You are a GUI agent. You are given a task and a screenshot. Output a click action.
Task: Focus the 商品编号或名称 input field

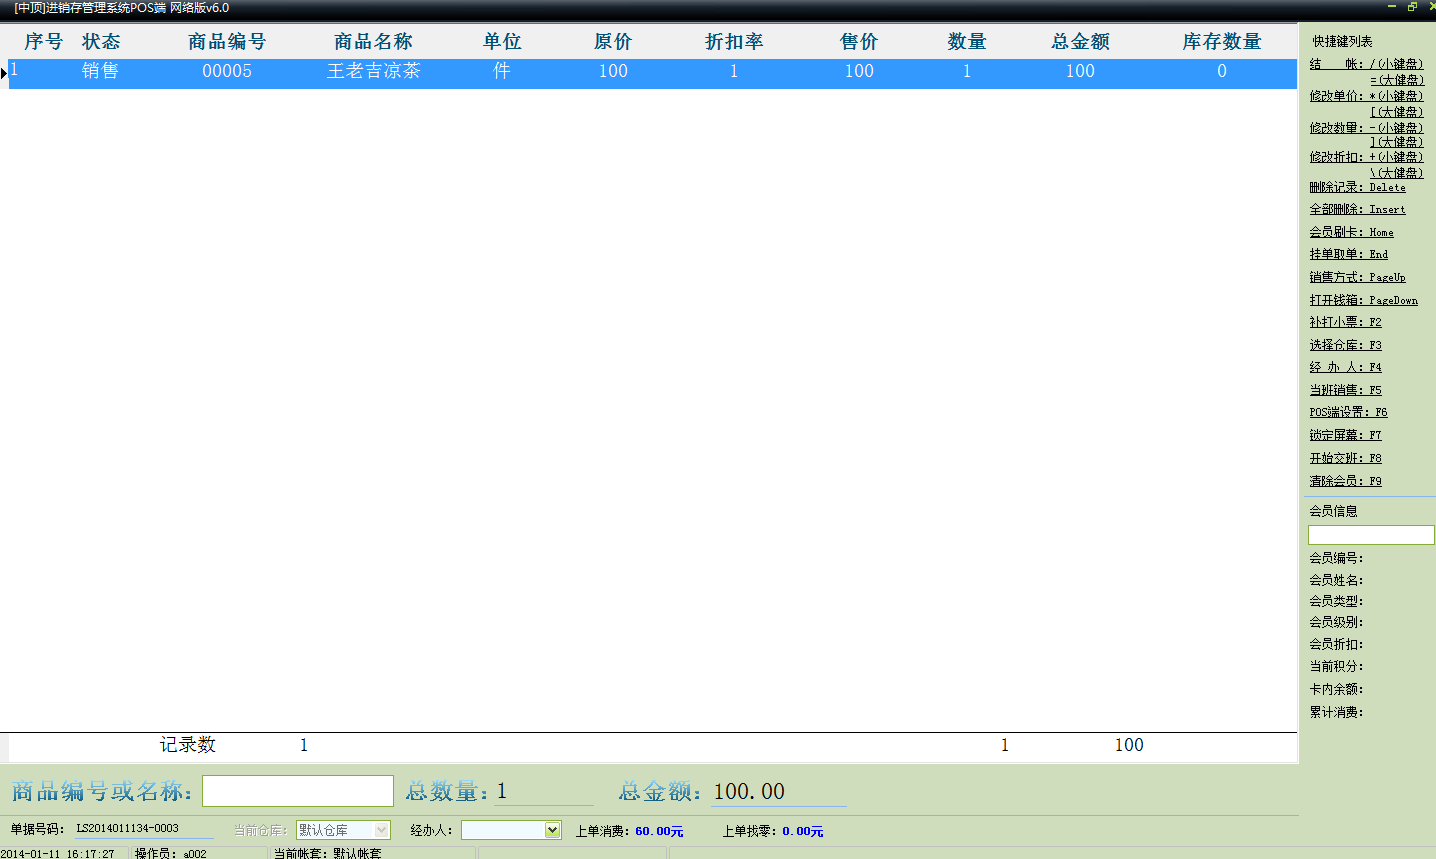click(x=298, y=791)
